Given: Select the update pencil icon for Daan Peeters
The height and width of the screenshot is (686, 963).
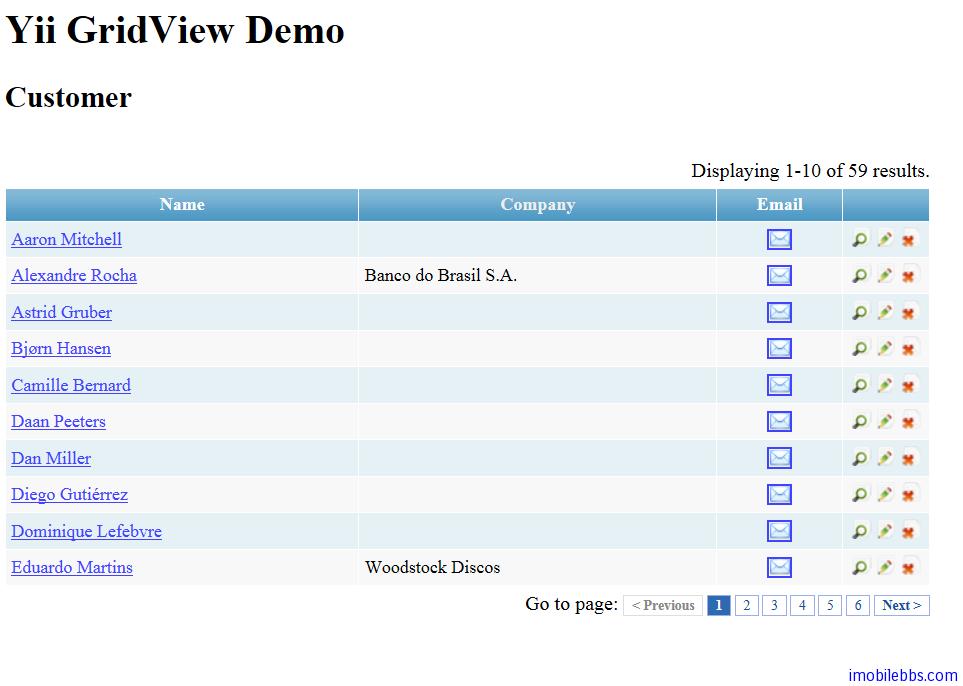Looking at the screenshot, I should [x=884, y=421].
